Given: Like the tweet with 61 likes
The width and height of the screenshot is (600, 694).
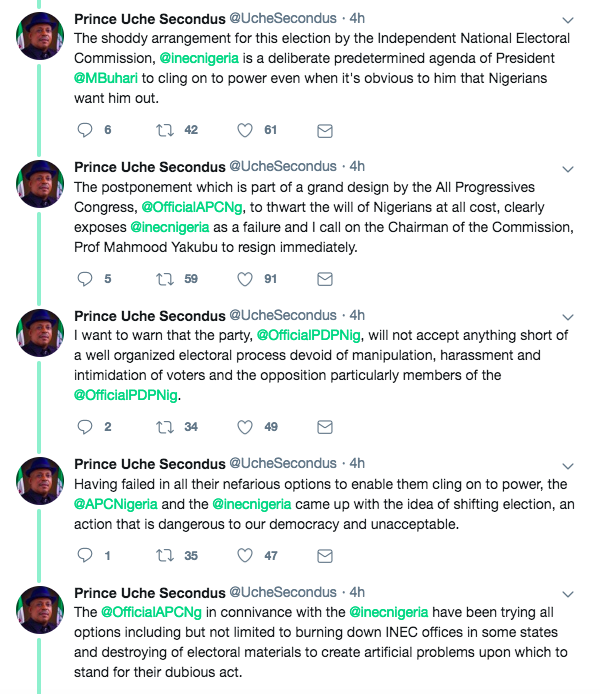Looking at the screenshot, I should 245,130.
